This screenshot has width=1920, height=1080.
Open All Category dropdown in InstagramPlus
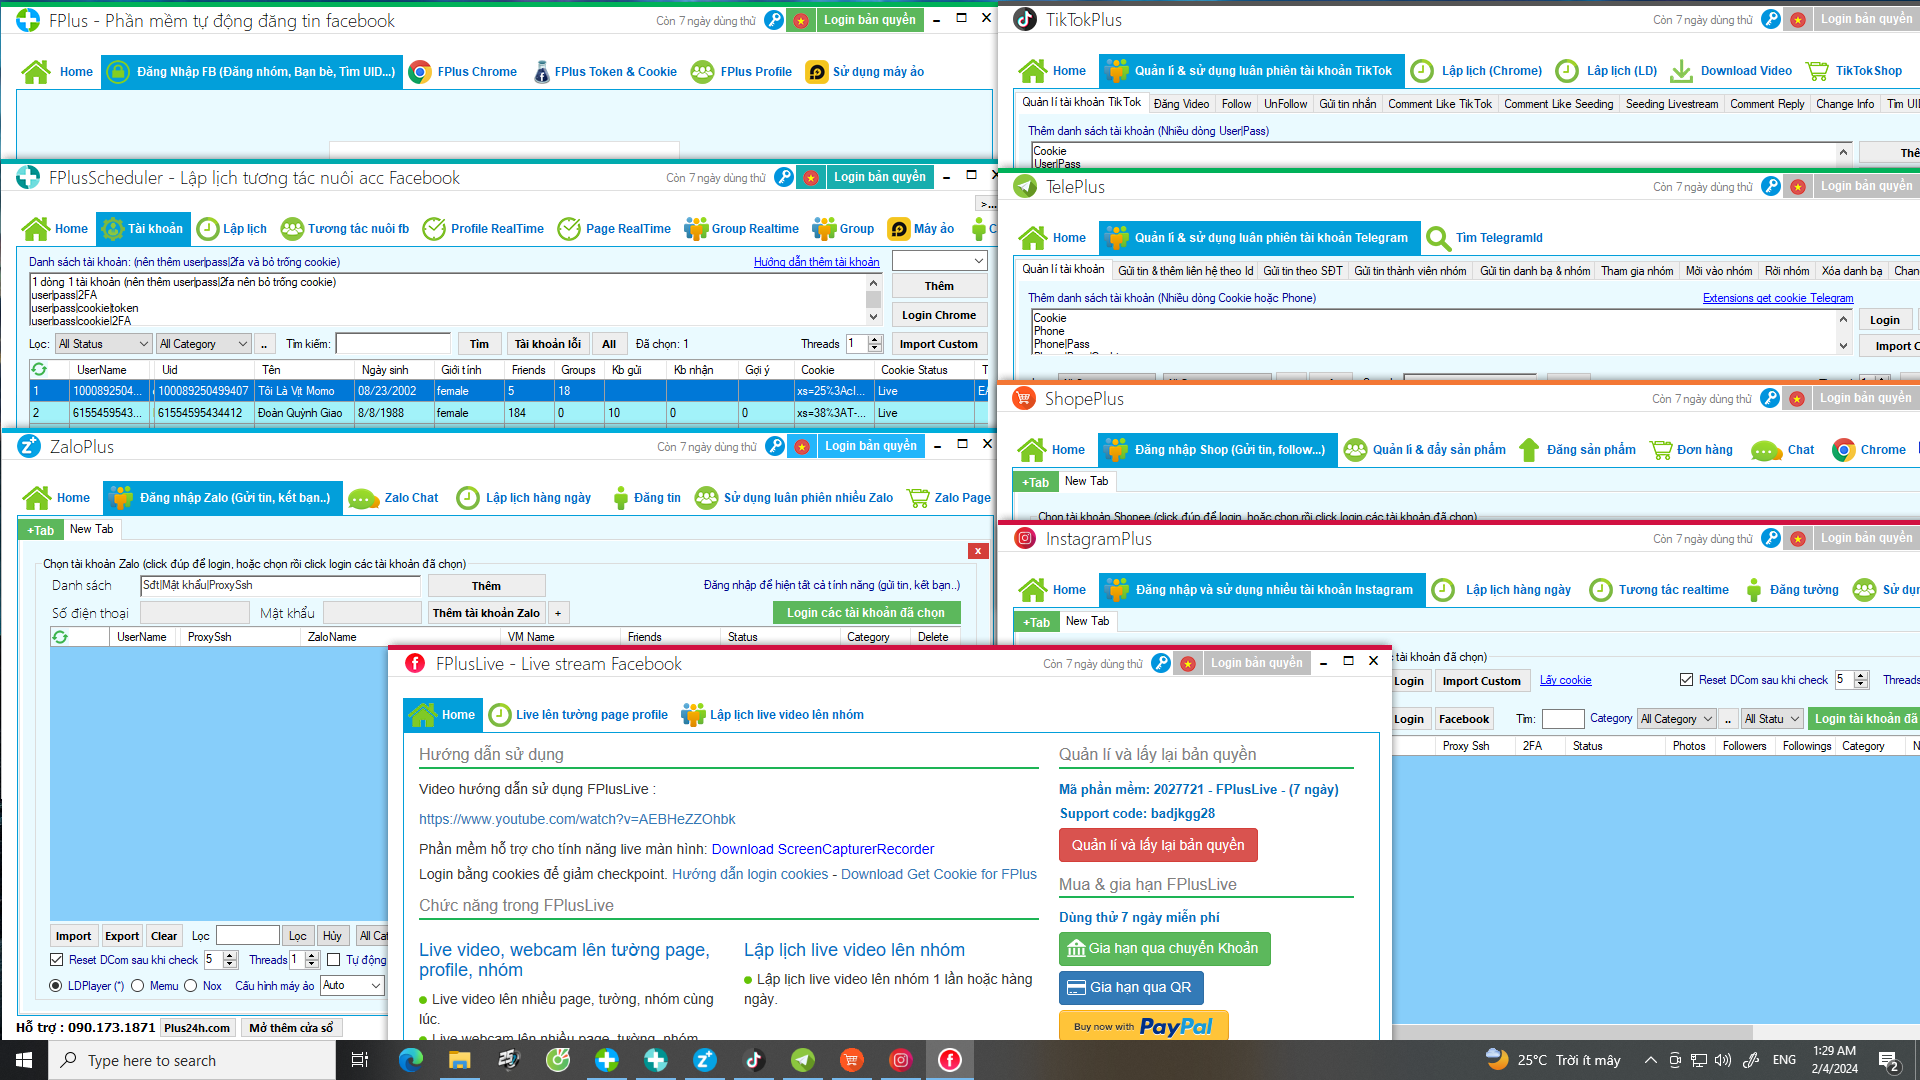point(1677,719)
